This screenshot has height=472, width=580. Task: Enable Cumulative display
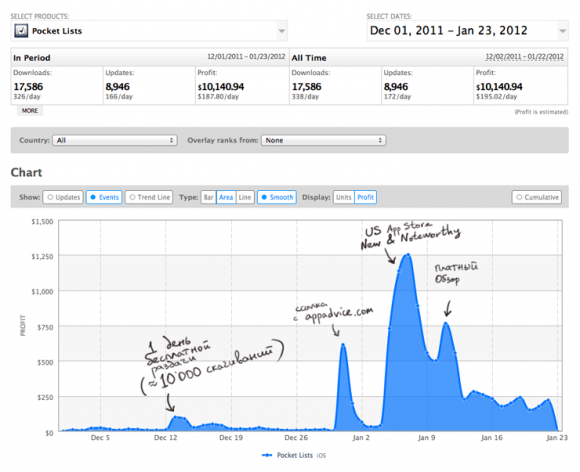point(537,197)
